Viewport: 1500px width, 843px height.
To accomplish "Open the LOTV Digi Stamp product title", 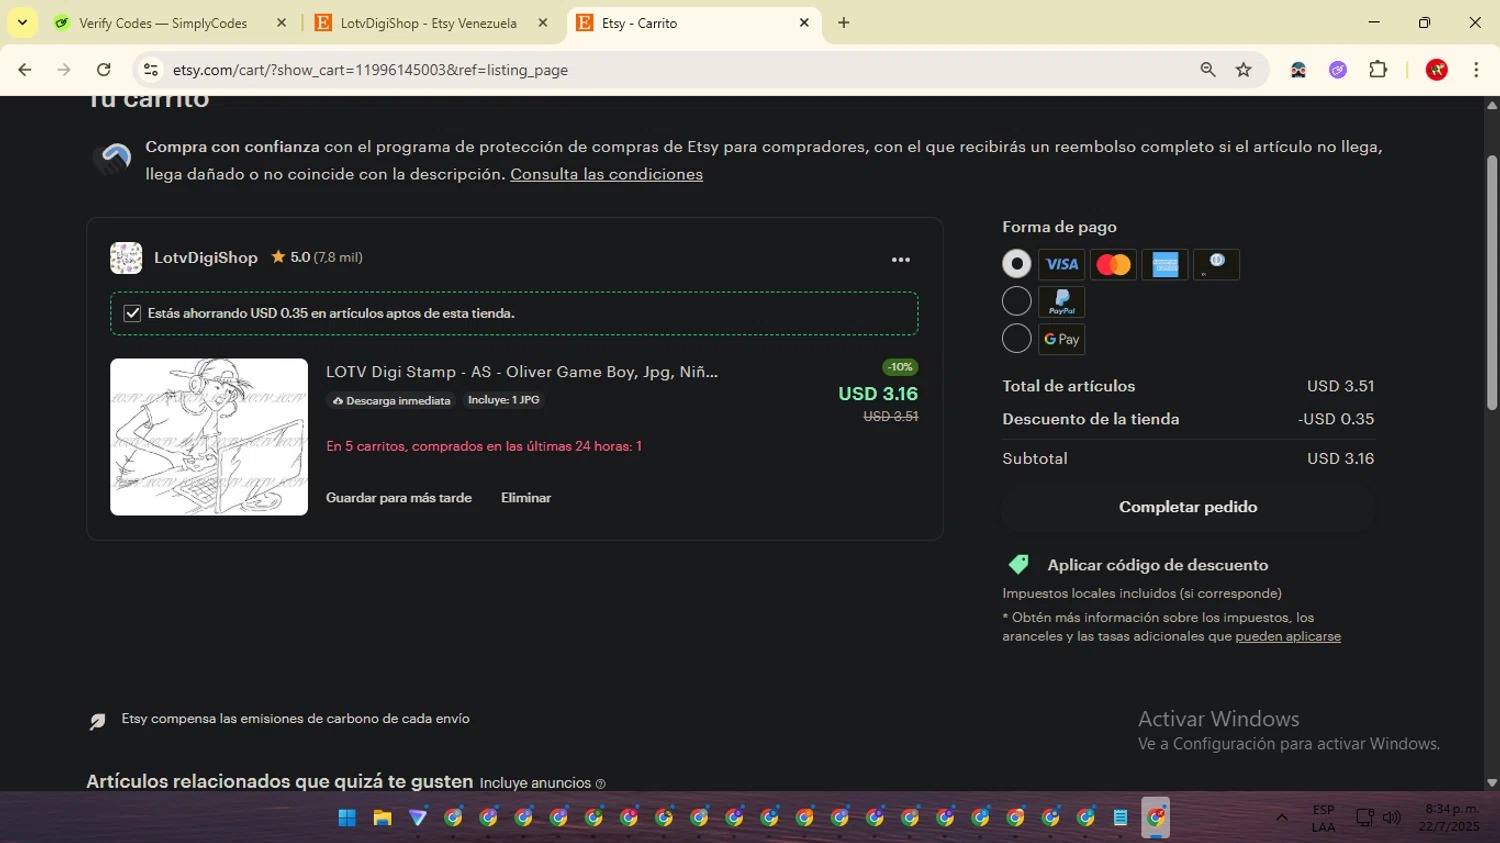I will coord(522,372).
